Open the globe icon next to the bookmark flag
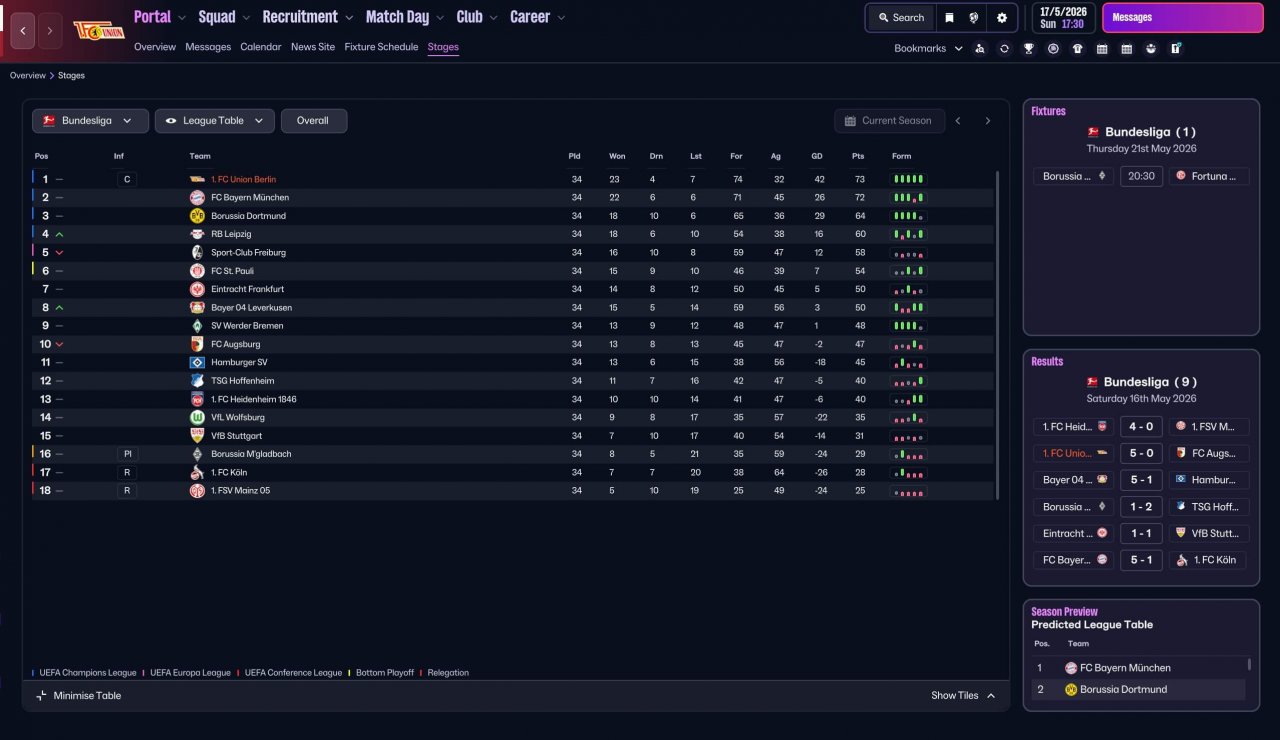 pos(974,17)
